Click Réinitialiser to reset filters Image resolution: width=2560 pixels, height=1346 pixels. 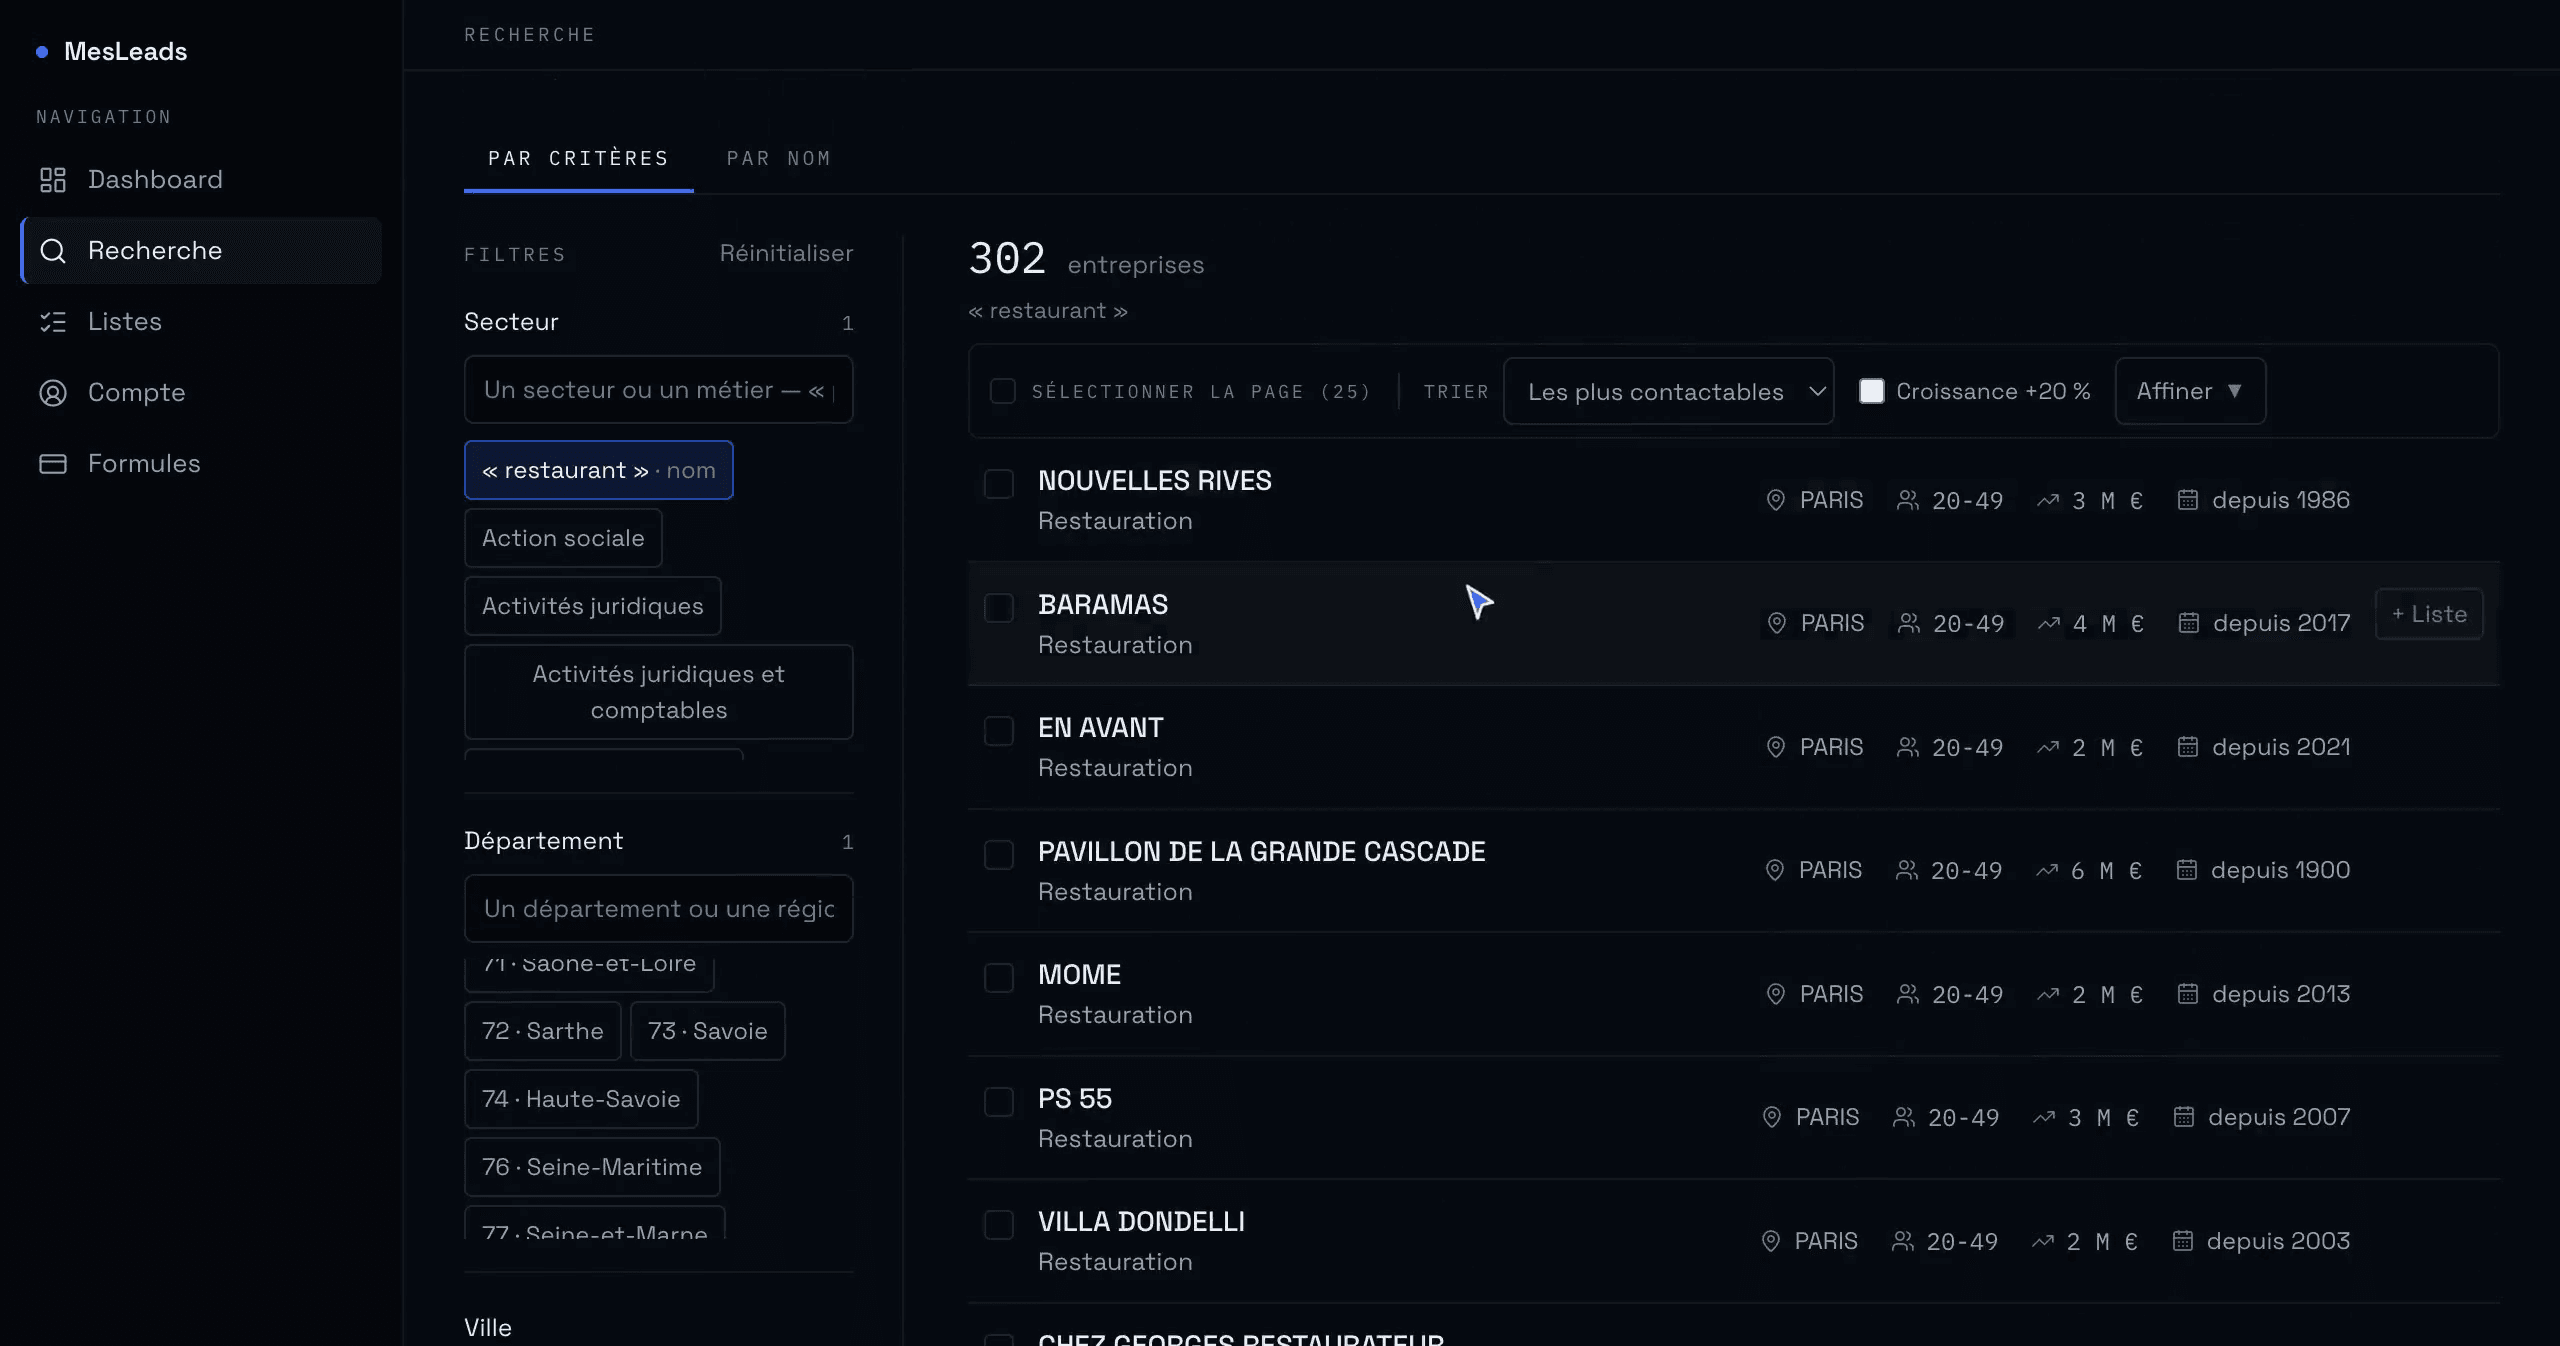tap(786, 254)
